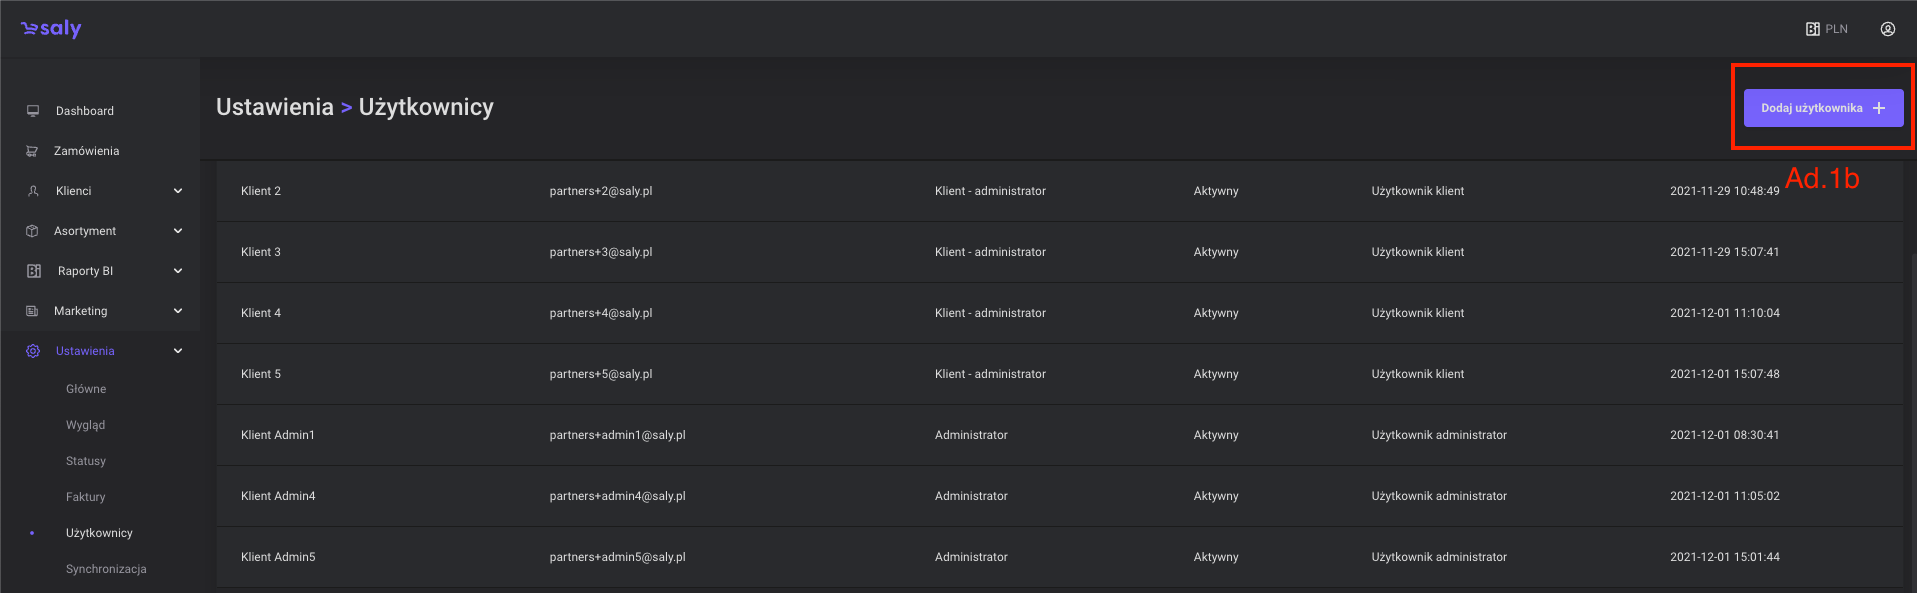1917x593 pixels.
Task: Open the user account profile icon
Action: point(1887,29)
